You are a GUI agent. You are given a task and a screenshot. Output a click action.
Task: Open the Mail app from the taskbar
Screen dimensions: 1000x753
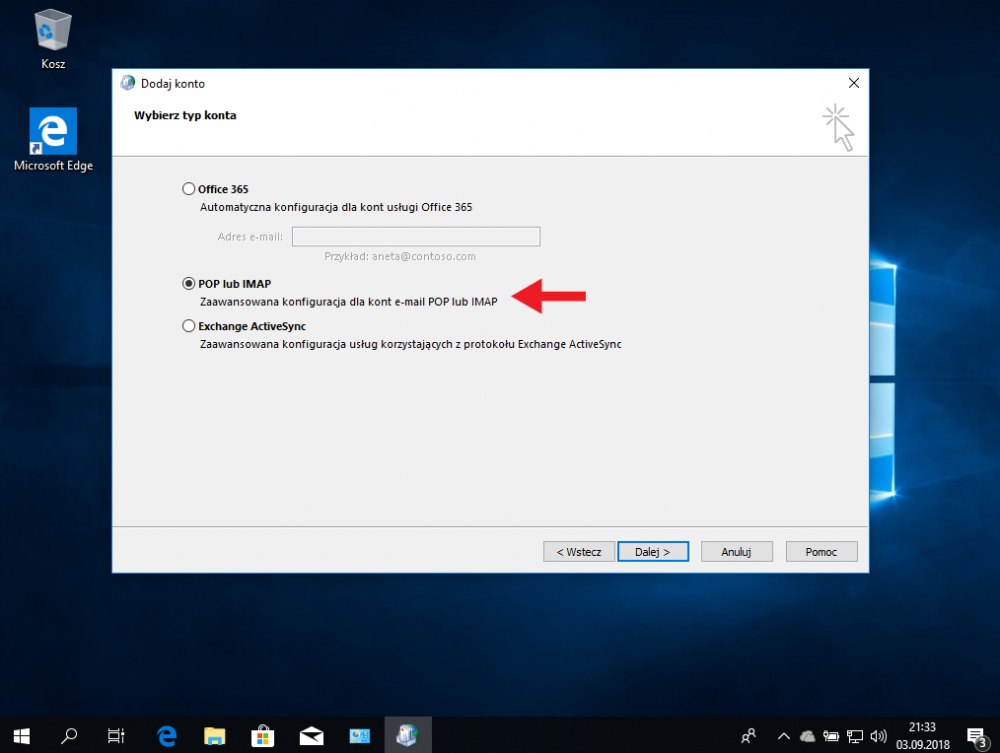point(311,736)
